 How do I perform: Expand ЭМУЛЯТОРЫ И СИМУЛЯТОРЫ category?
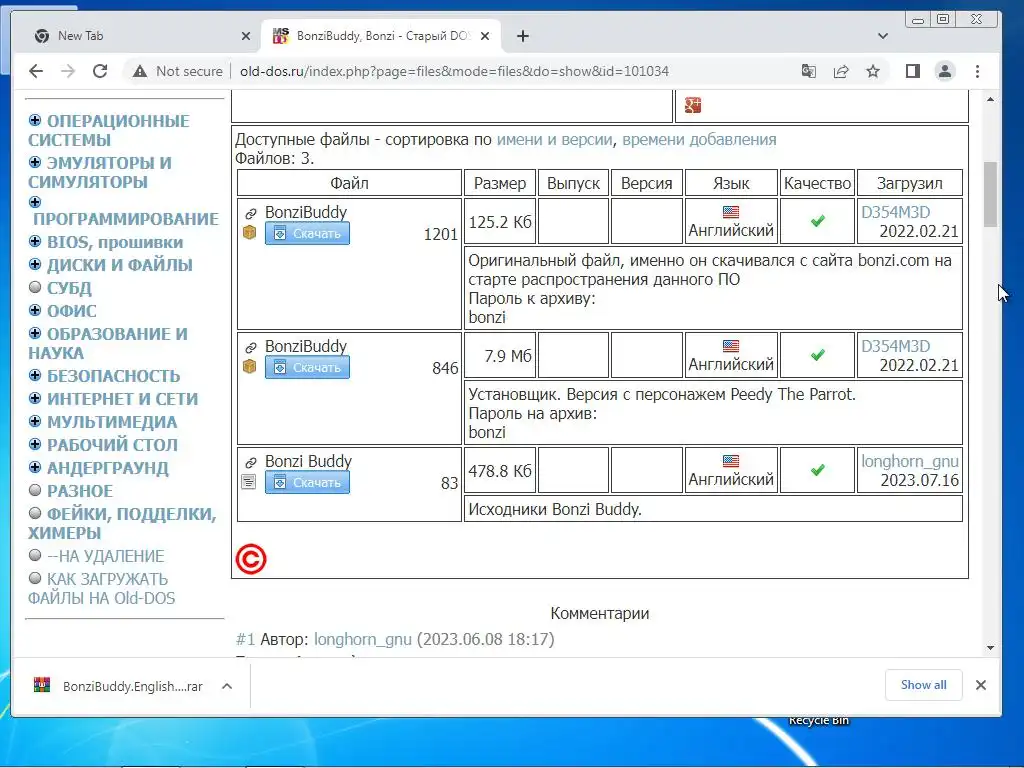click(35, 162)
